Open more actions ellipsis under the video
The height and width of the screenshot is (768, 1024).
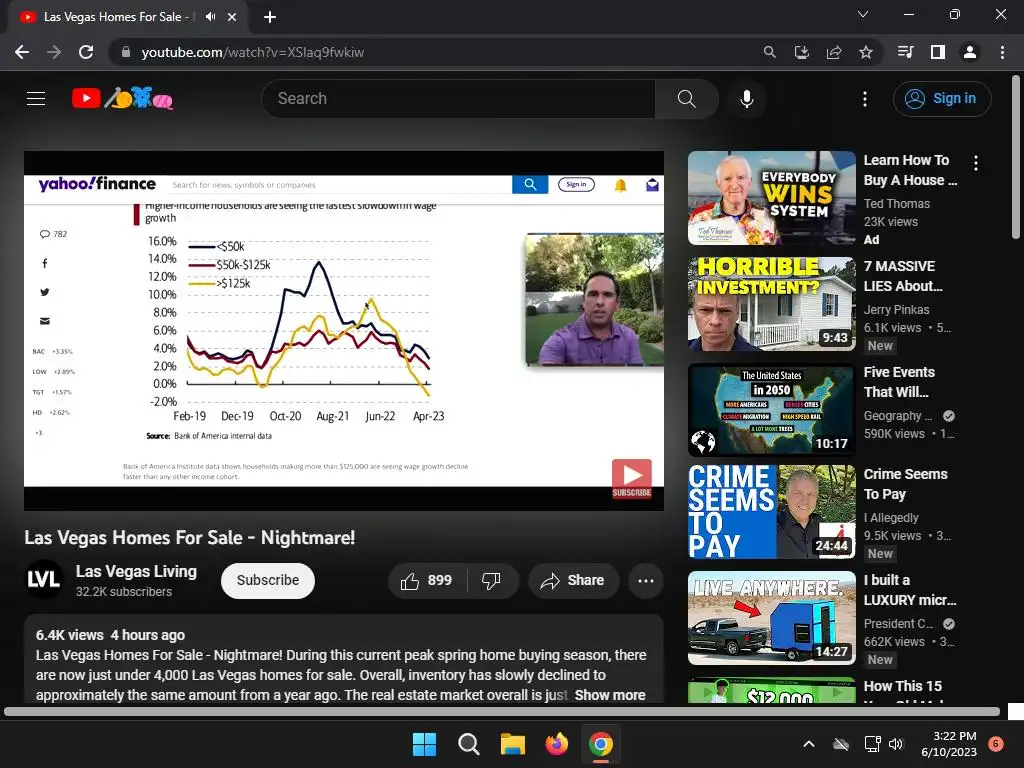pyautogui.click(x=645, y=580)
